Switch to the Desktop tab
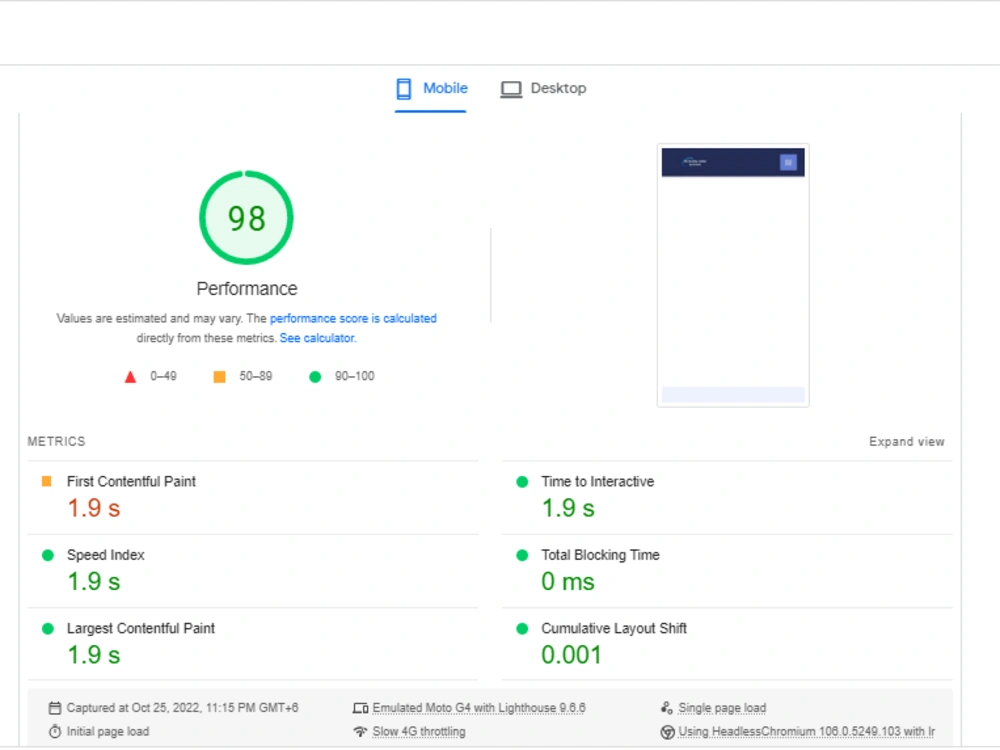 coord(543,89)
